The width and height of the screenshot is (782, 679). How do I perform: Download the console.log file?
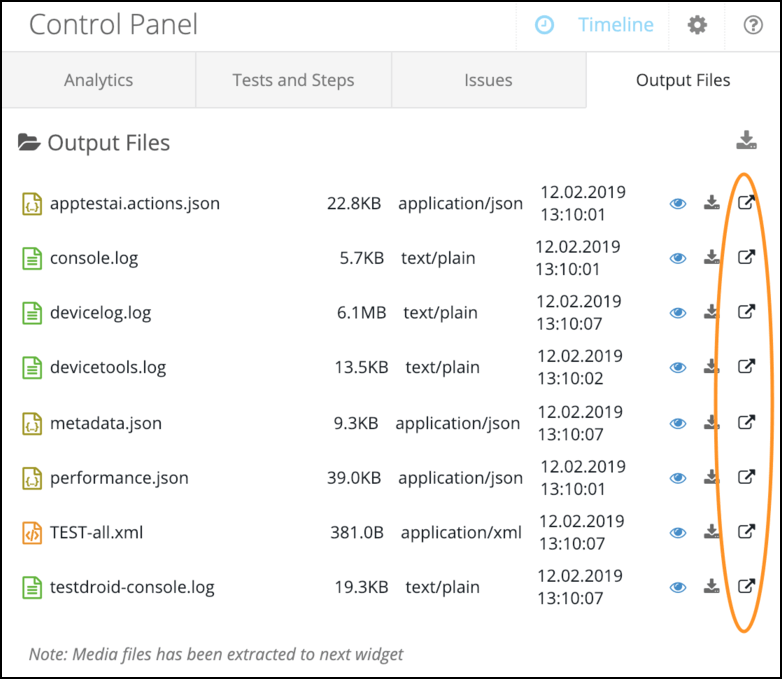(x=711, y=258)
